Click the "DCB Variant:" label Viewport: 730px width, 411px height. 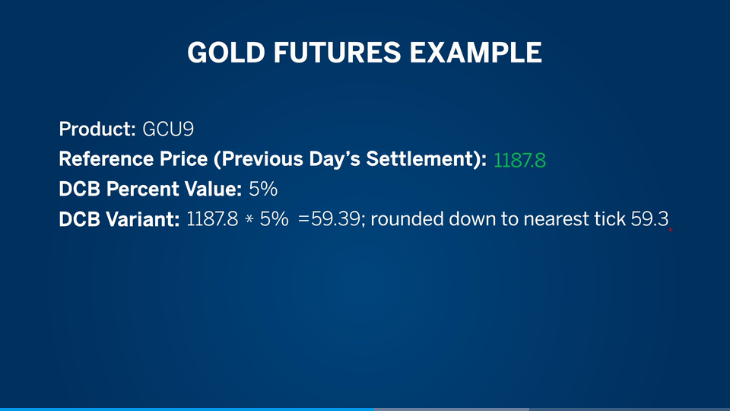(x=119, y=220)
